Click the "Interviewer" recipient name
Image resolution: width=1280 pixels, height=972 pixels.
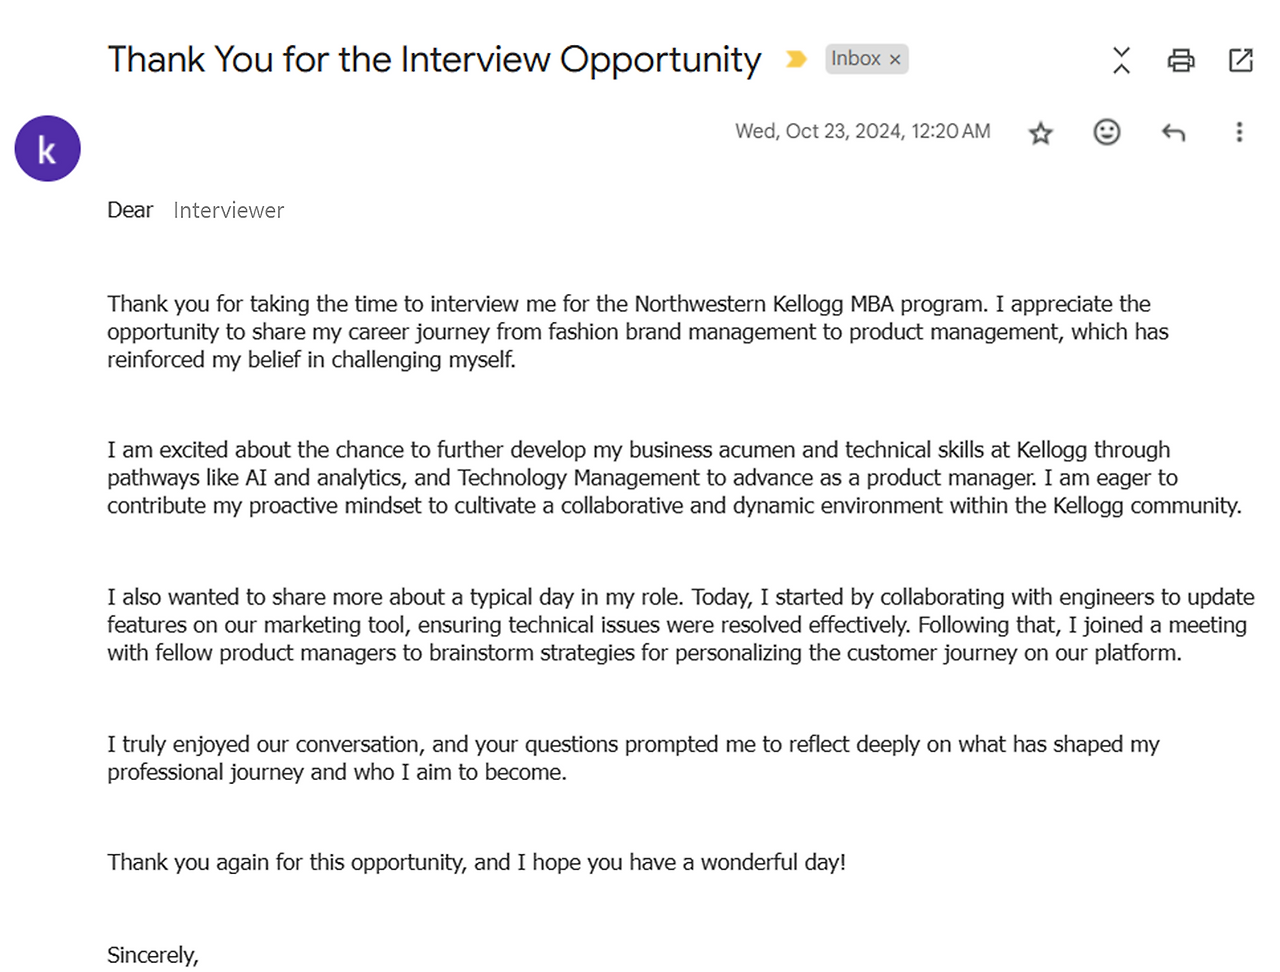228,210
